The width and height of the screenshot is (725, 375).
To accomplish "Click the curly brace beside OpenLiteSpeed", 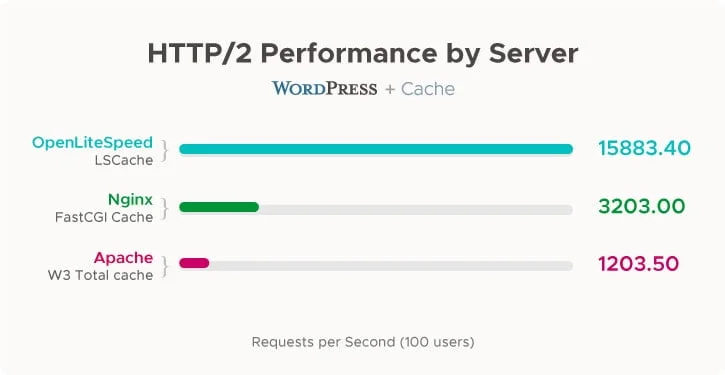I will [x=164, y=151].
